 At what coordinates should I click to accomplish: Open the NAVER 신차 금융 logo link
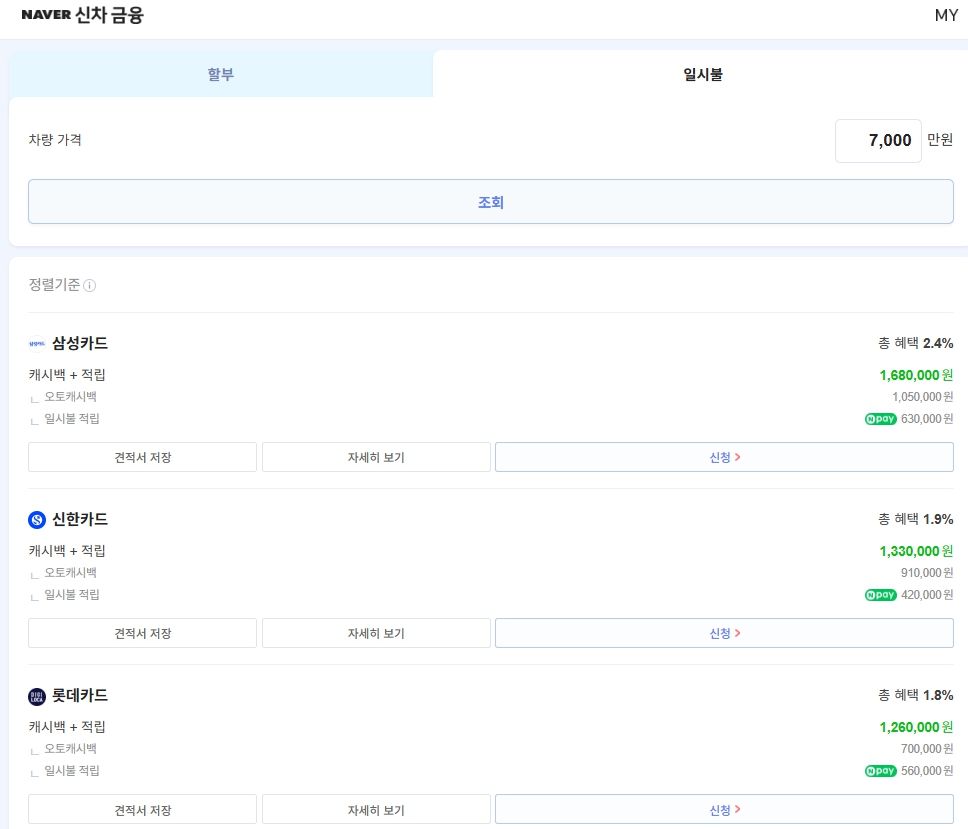tap(82, 15)
